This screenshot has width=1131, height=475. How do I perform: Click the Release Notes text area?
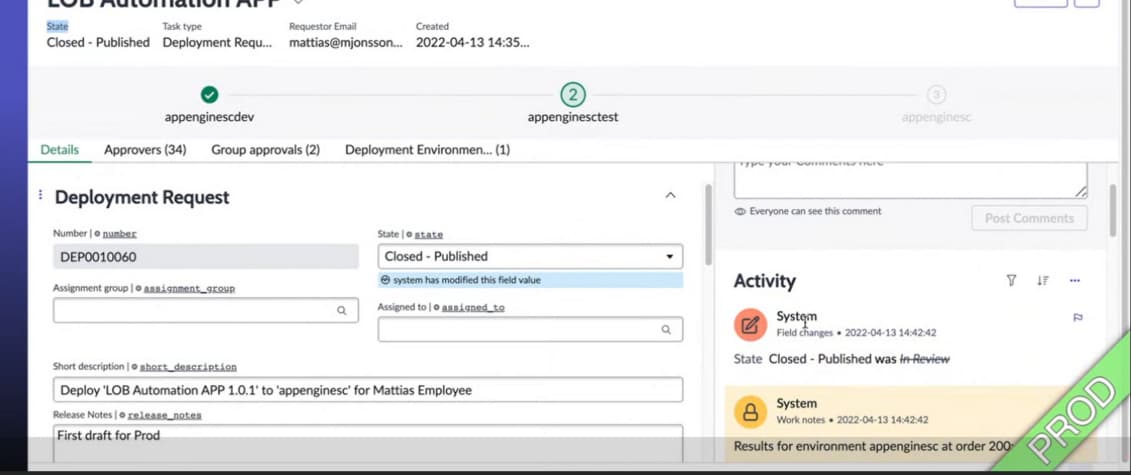(x=368, y=443)
